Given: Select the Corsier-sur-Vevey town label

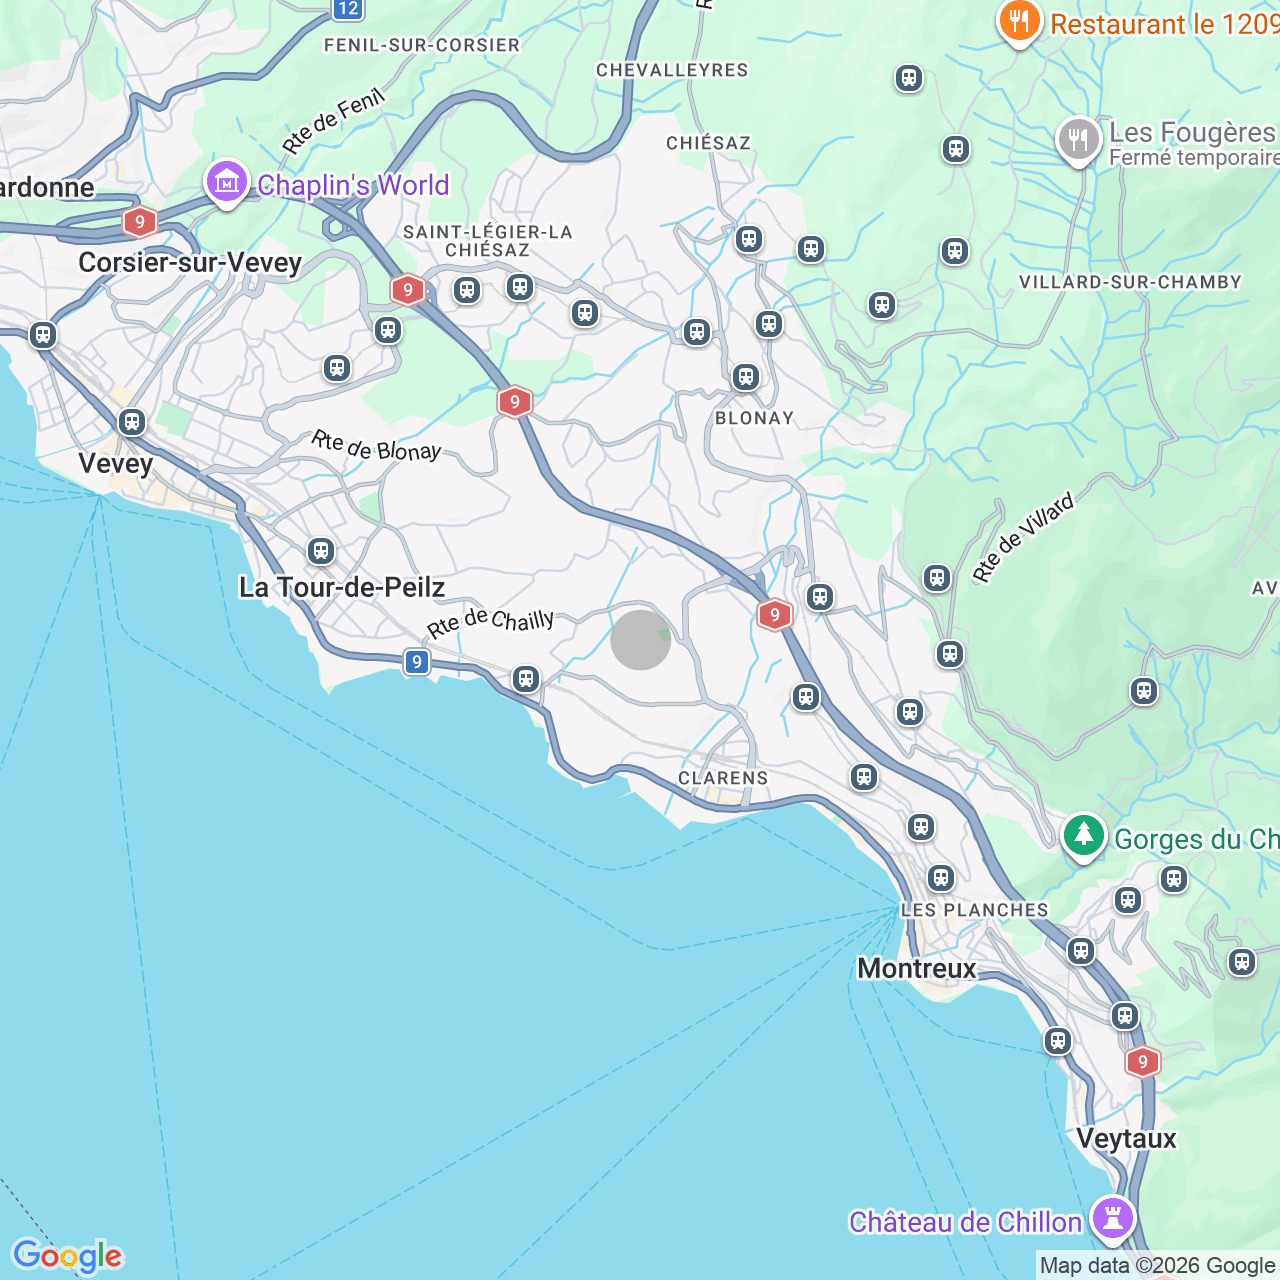Looking at the screenshot, I should [x=190, y=262].
